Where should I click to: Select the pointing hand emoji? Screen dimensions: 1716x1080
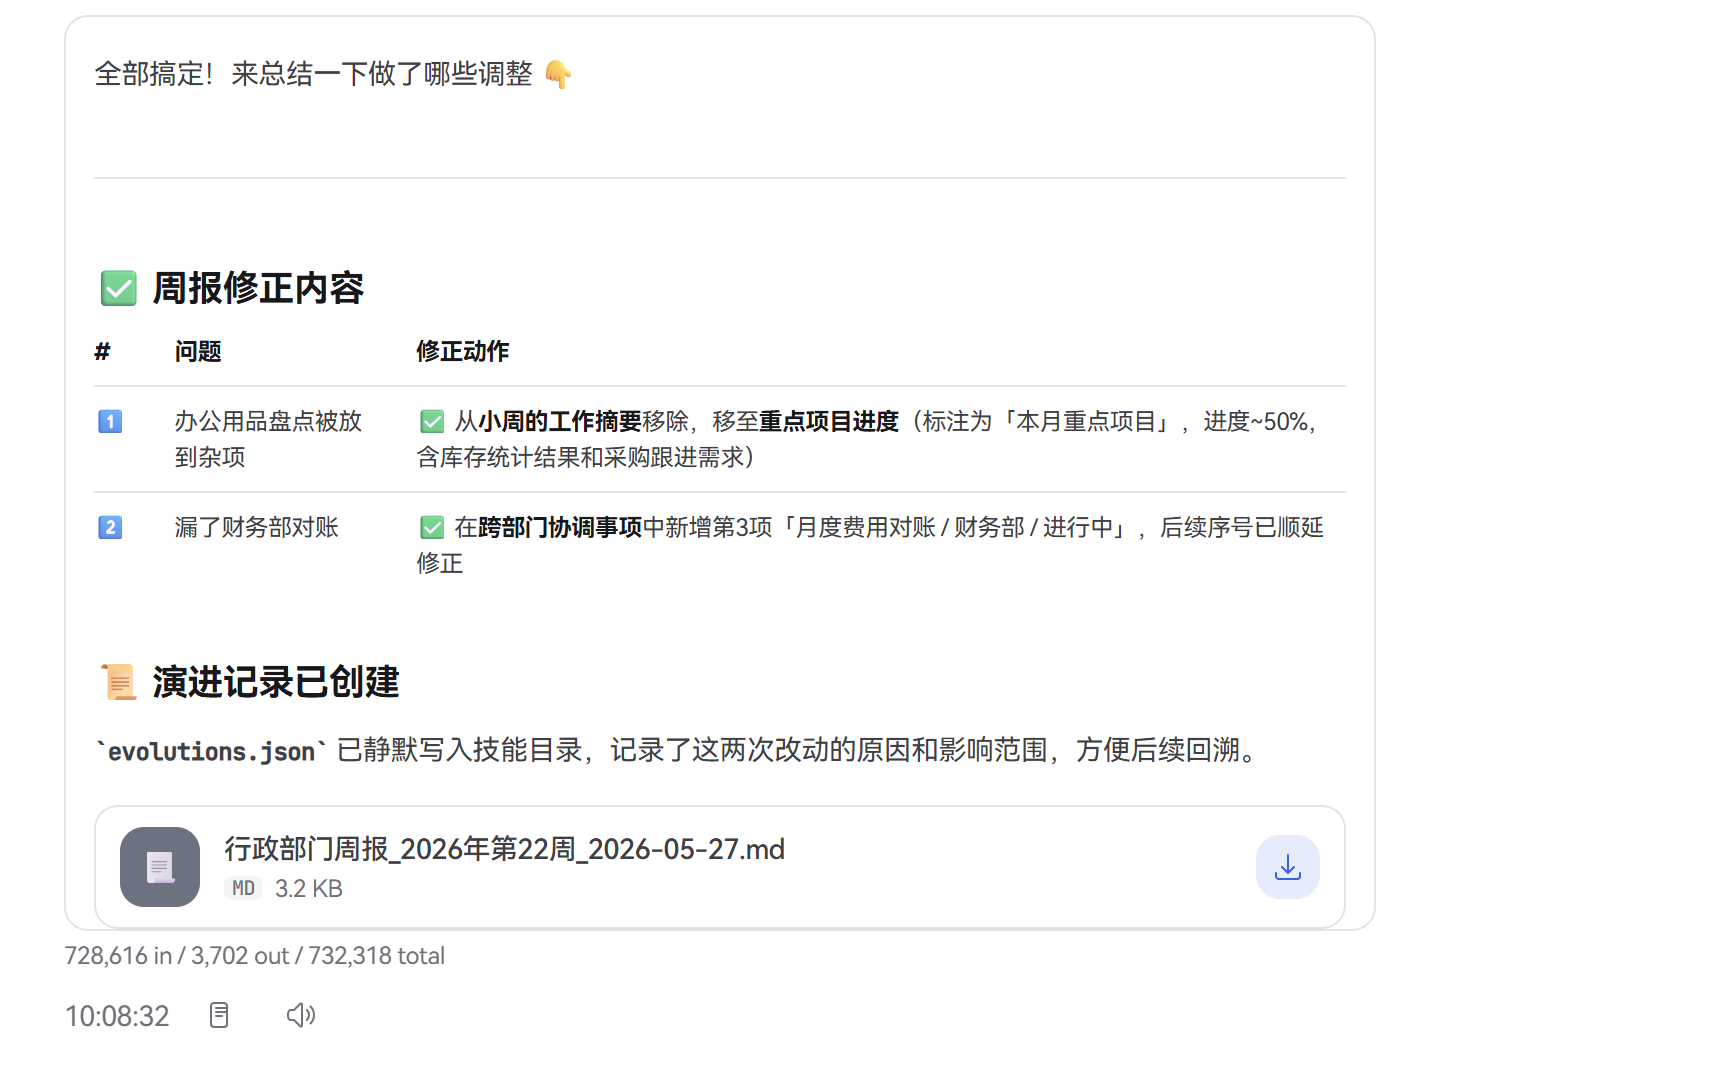coord(558,74)
